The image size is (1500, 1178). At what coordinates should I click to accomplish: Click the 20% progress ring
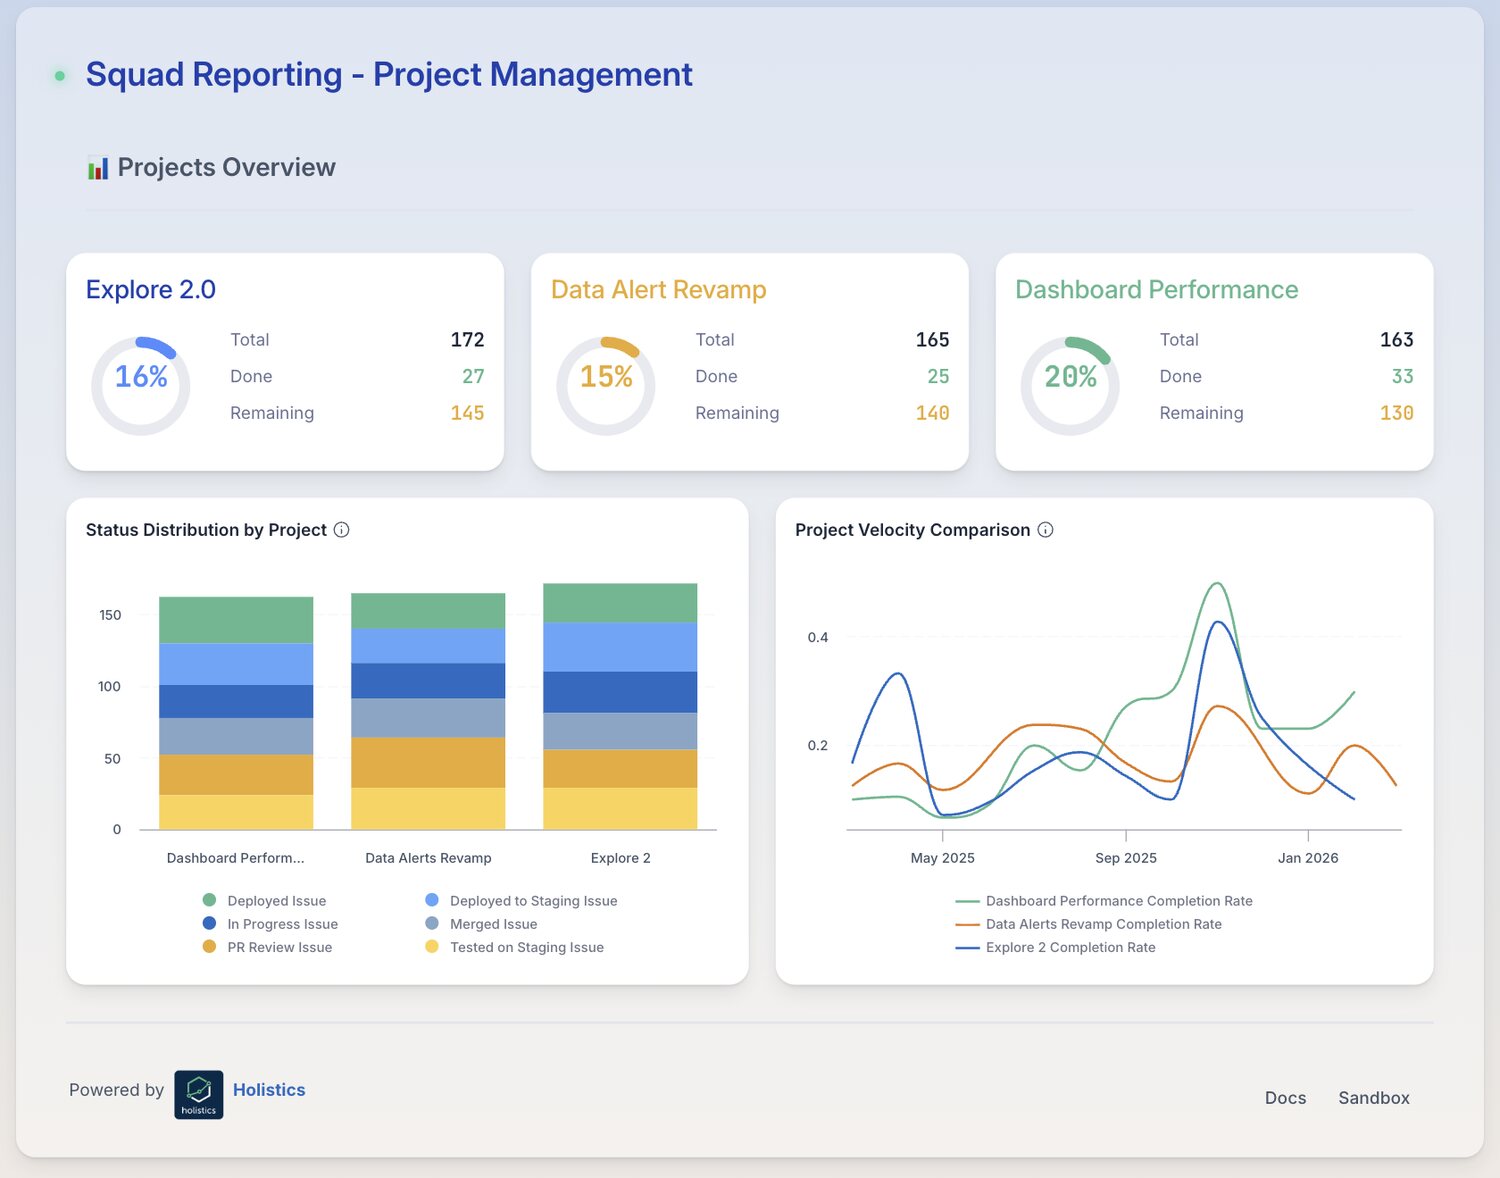pyautogui.click(x=1070, y=386)
